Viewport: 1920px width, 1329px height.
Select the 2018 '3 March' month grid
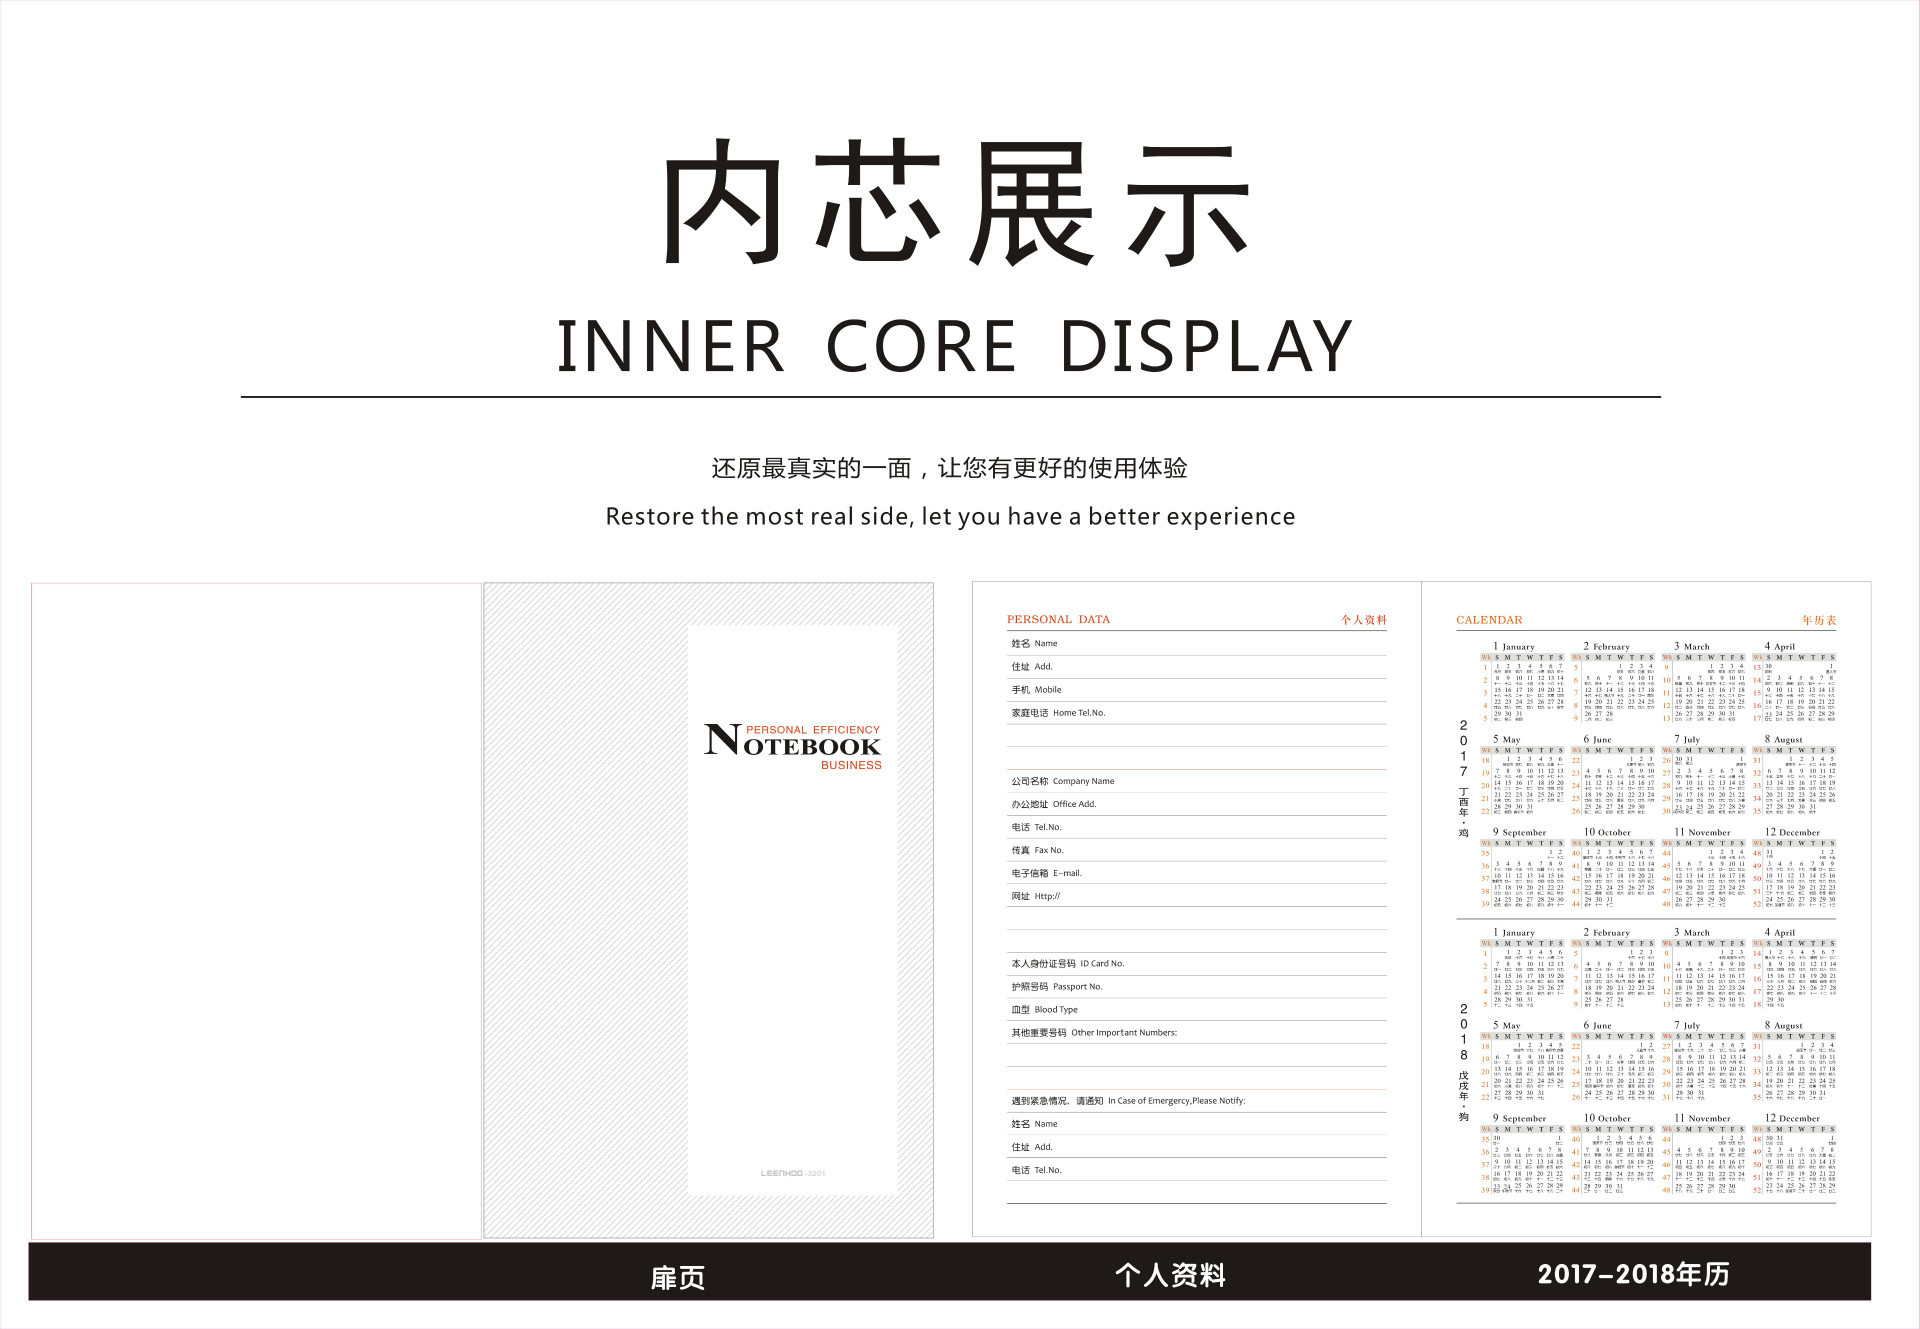point(1704,968)
